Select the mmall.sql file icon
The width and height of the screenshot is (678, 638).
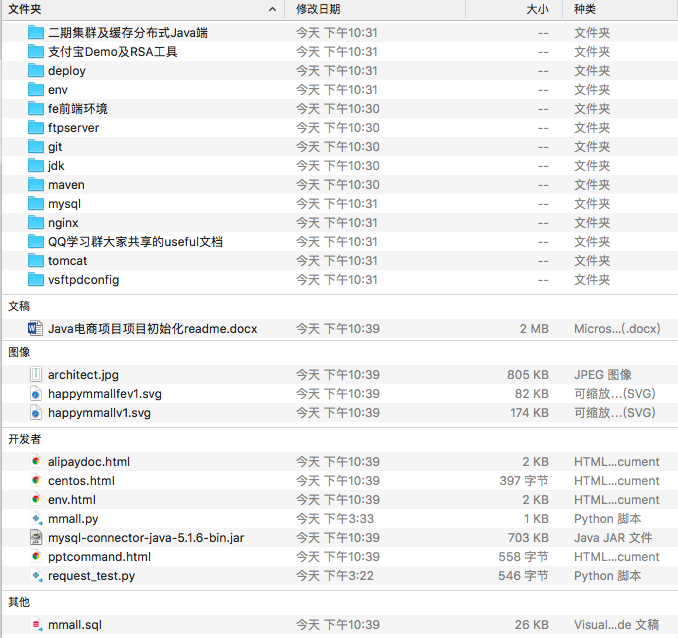pyautogui.click(x=36, y=625)
